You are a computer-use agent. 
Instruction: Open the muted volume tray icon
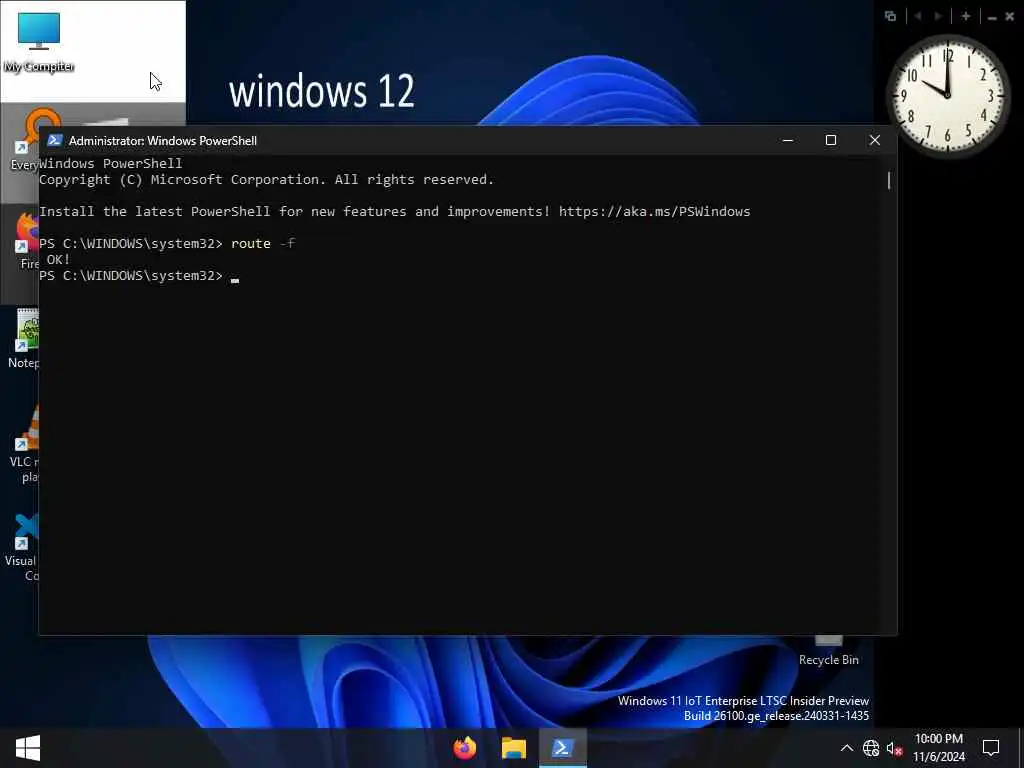tap(894, 748)
